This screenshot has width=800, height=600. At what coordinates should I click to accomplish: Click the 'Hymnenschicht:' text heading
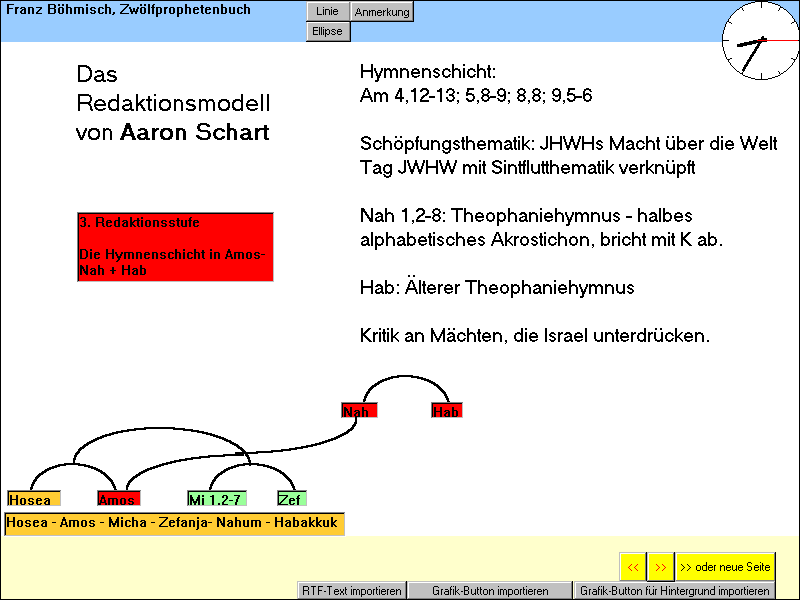427,73
